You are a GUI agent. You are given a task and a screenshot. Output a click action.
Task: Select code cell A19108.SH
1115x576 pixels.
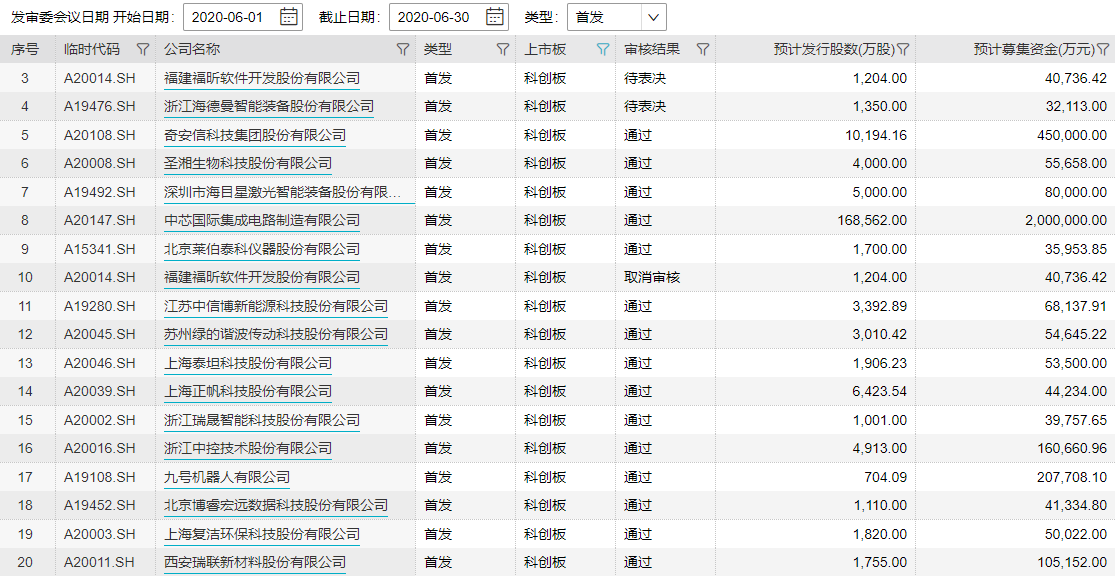[100, 477]
